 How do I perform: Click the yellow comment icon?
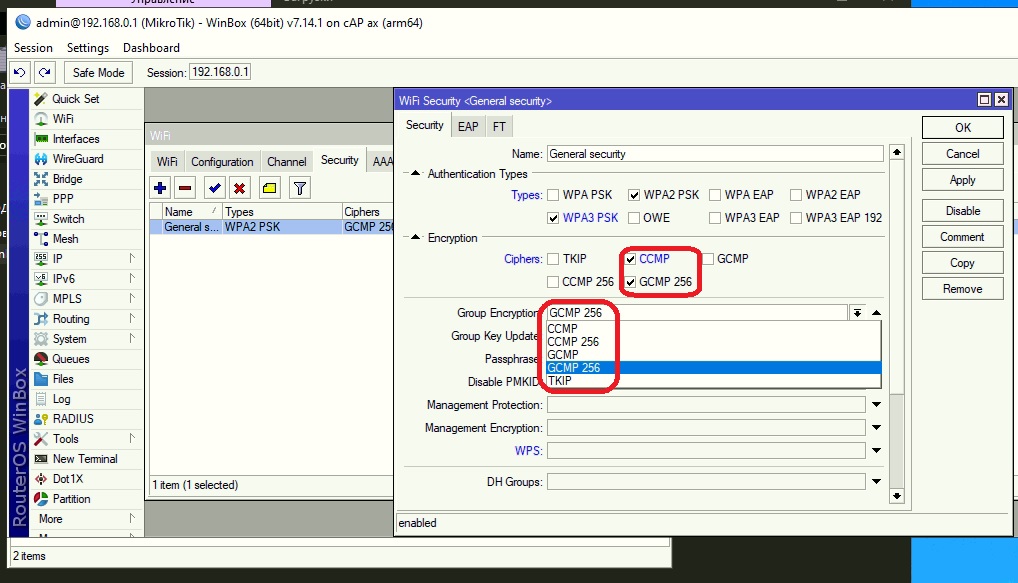[269, 188]
